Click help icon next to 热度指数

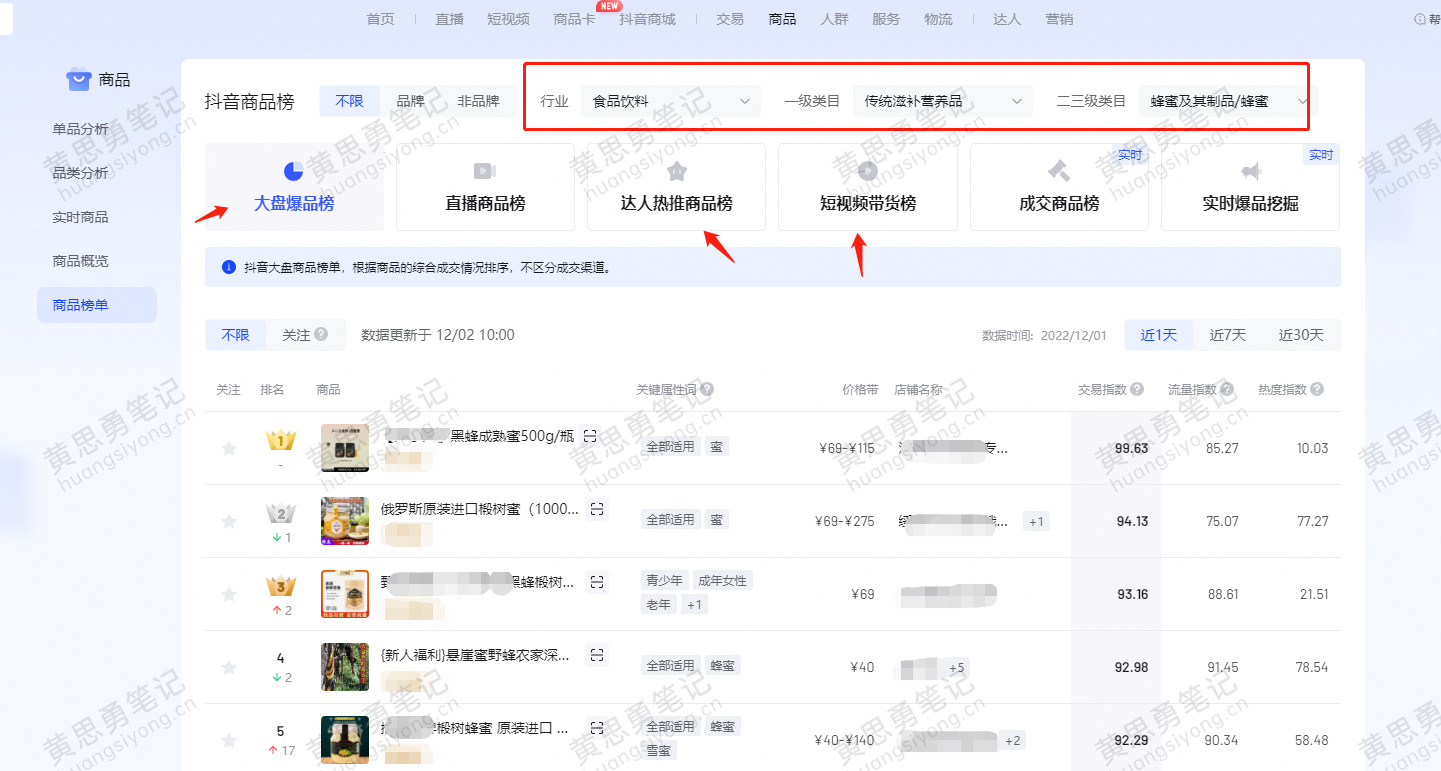click(1317, 390)
